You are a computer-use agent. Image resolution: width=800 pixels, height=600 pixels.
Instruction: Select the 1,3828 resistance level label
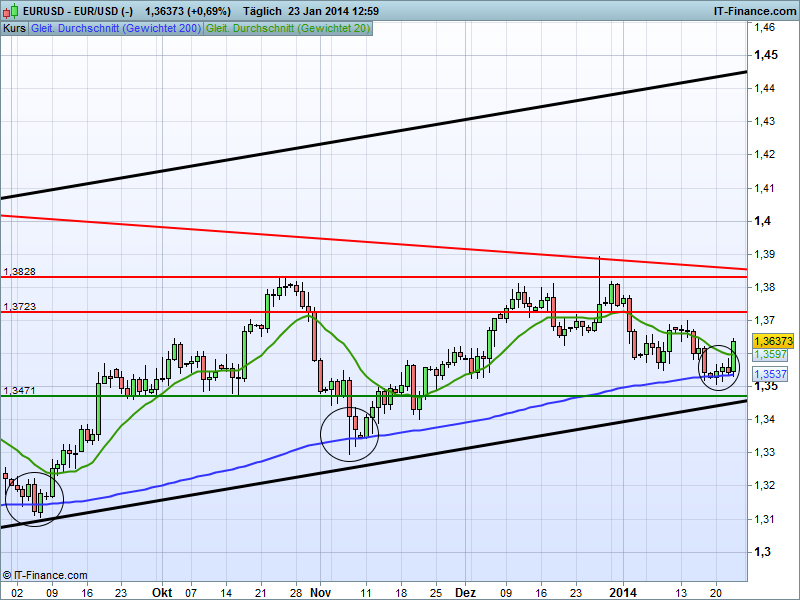pos(19,272)
